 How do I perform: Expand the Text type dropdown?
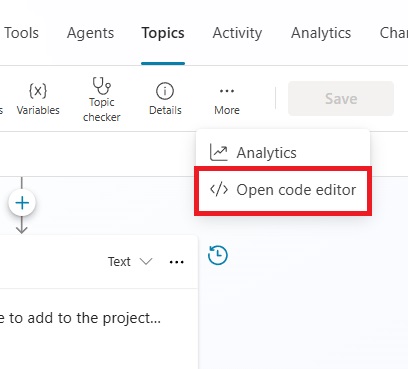130,262
